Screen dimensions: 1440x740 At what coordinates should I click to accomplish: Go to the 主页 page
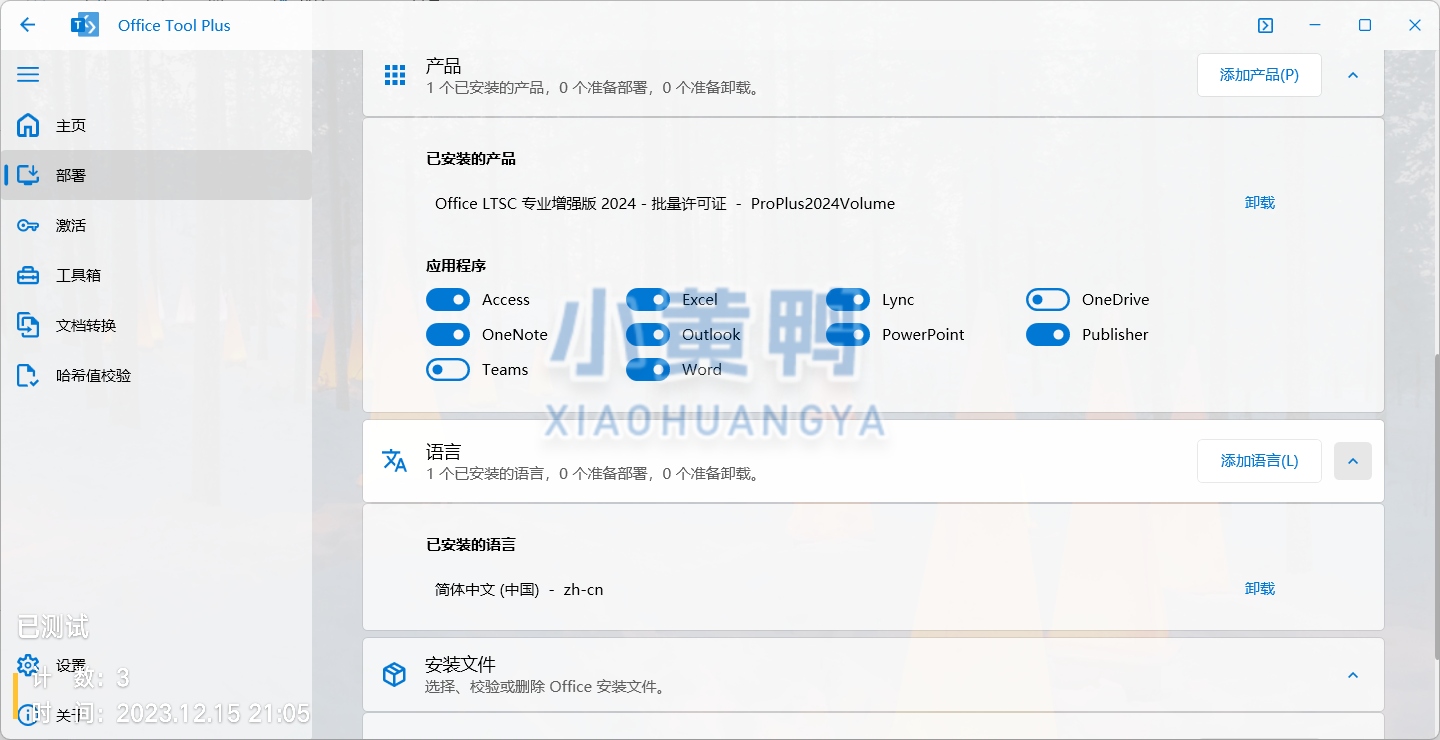pos(156,125)
